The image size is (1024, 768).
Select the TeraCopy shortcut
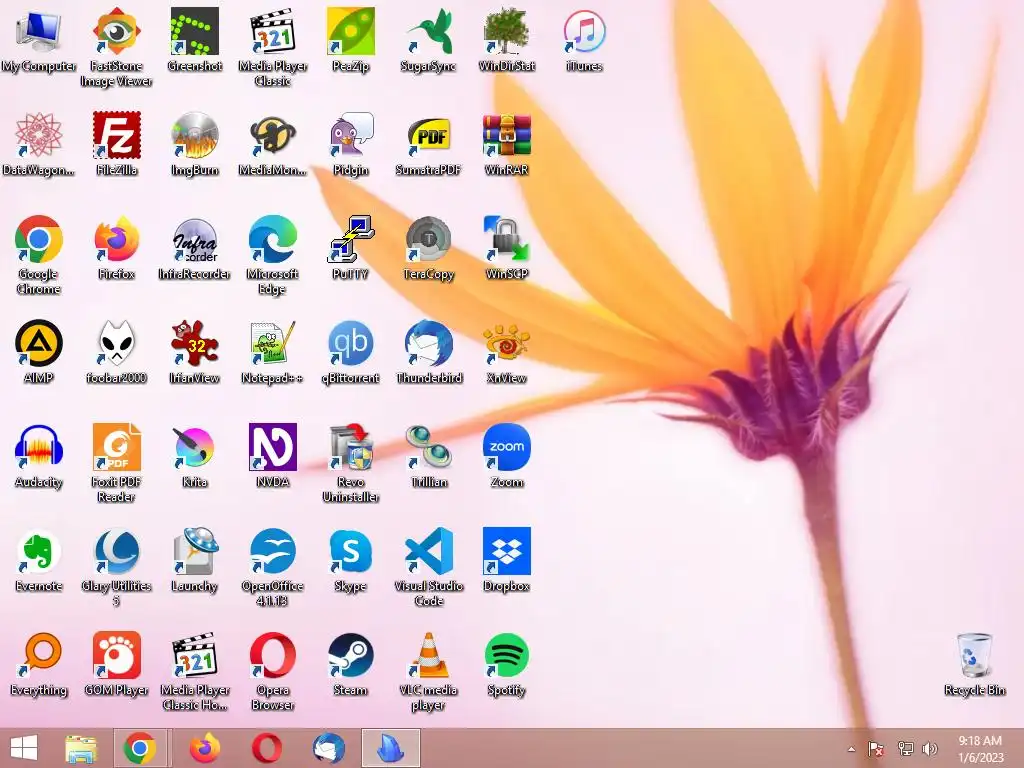428,239
